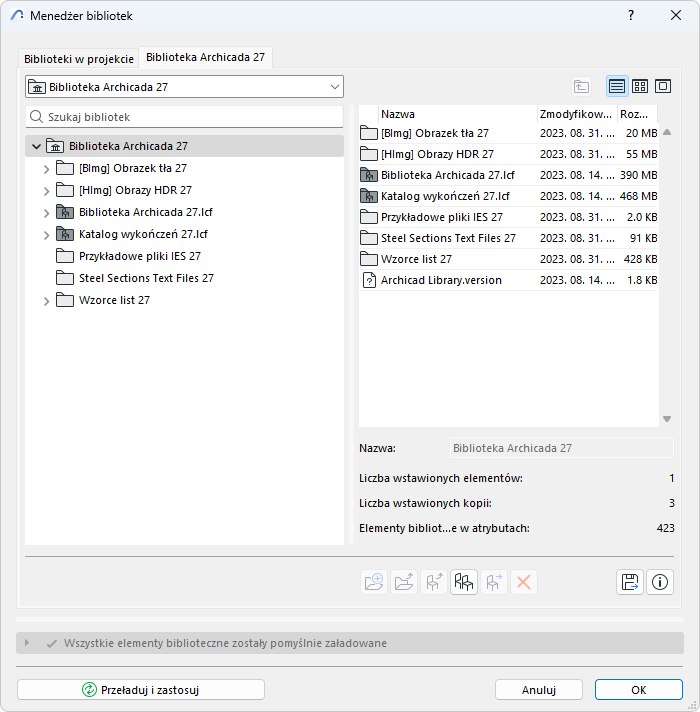Click the Anuluj button
Image resolution: width=700 pixels, height=712 pixels.
pyautogui.click(x=539, y=690)
